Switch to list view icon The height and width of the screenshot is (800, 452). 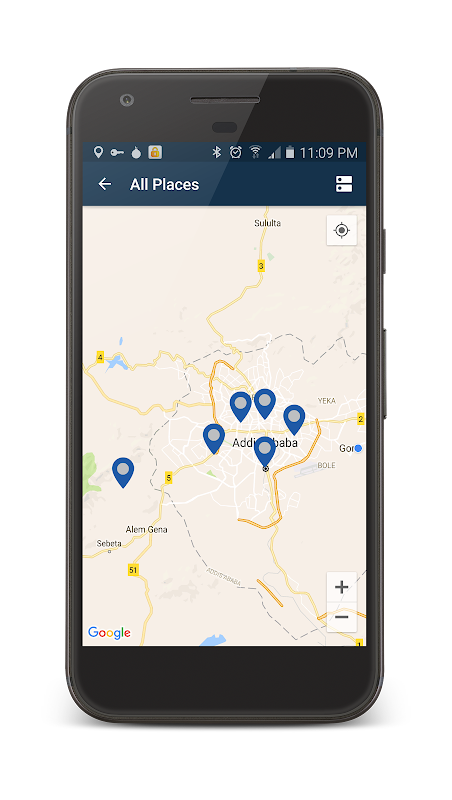[x=344, y=184]
